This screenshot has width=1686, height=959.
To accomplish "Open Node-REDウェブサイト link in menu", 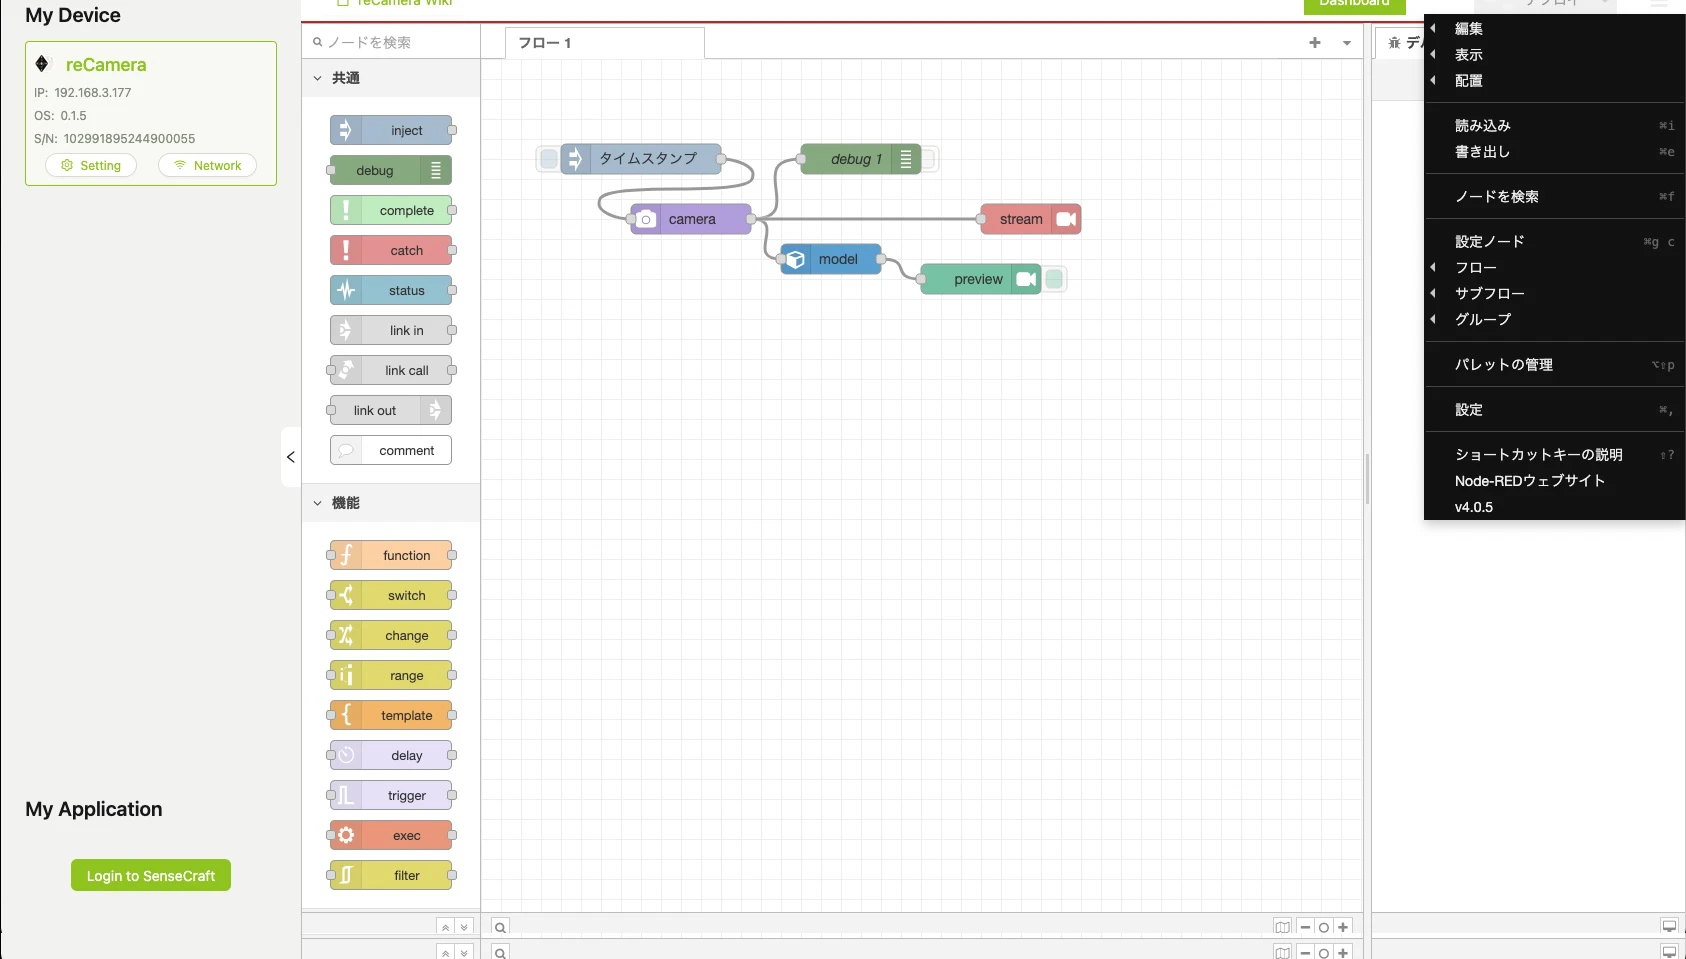I will point(1554,481).
